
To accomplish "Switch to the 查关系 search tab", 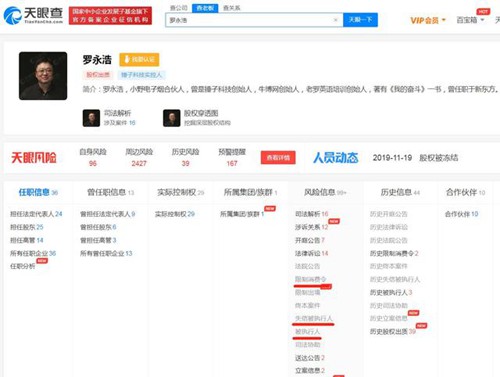I will (x=231, y=8).
